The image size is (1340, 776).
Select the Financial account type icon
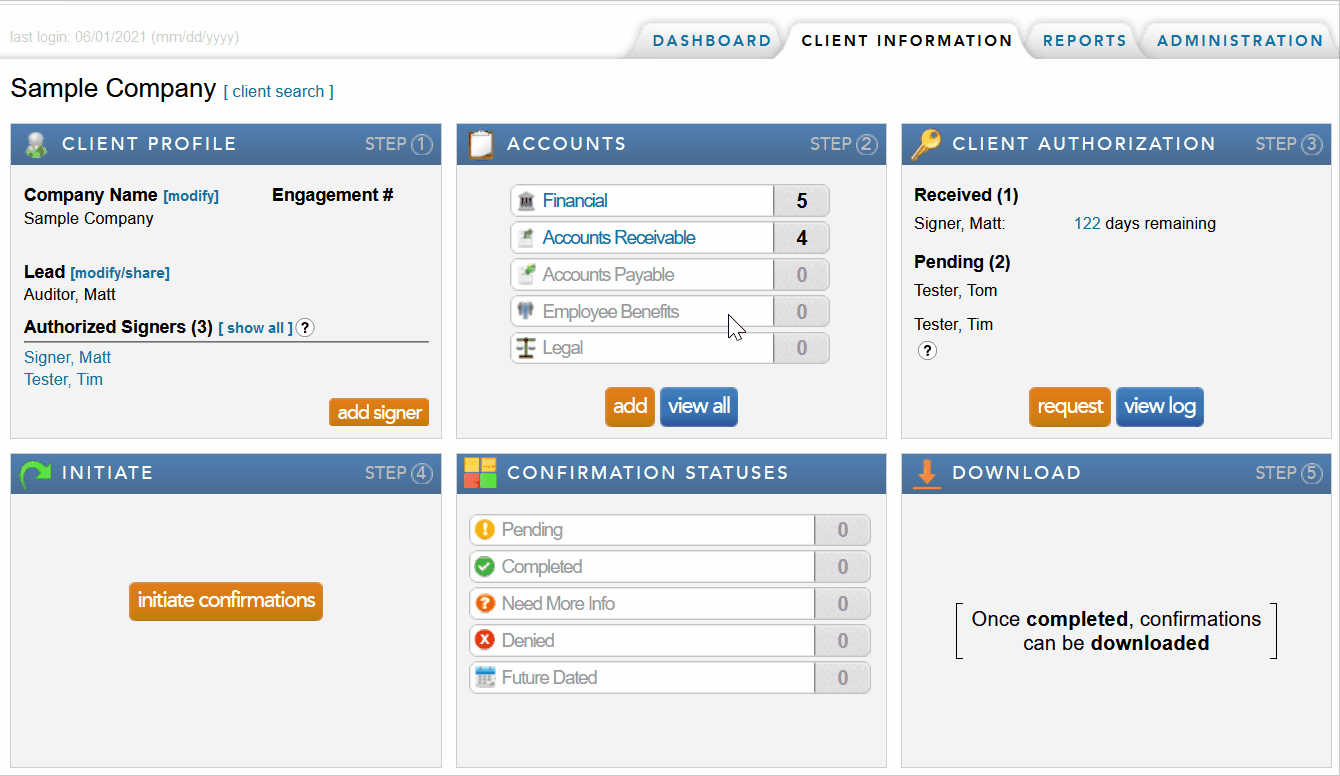click(527, 200)
